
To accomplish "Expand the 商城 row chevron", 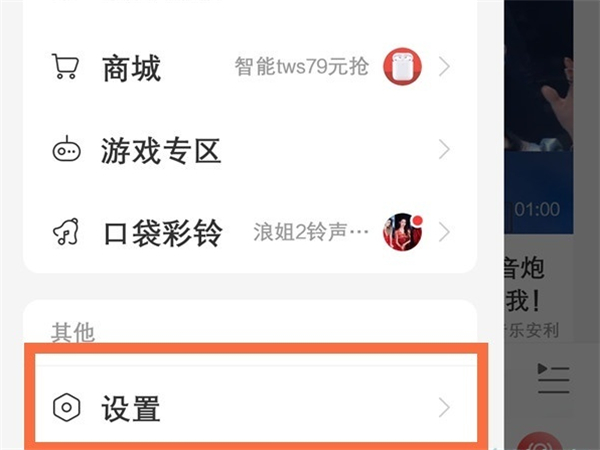I will coord(444,67).
